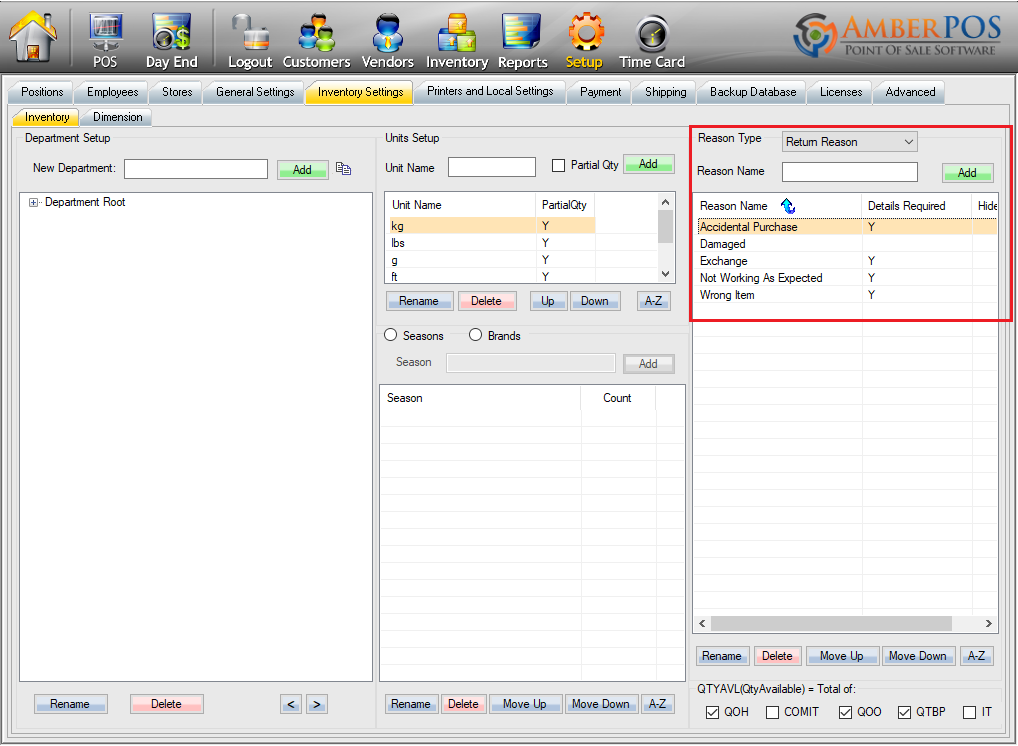Click Add next to New Department
Image resolution: width=1018 pixels, height=746 pixels.
pyautogui.click(x=303, y=169)
